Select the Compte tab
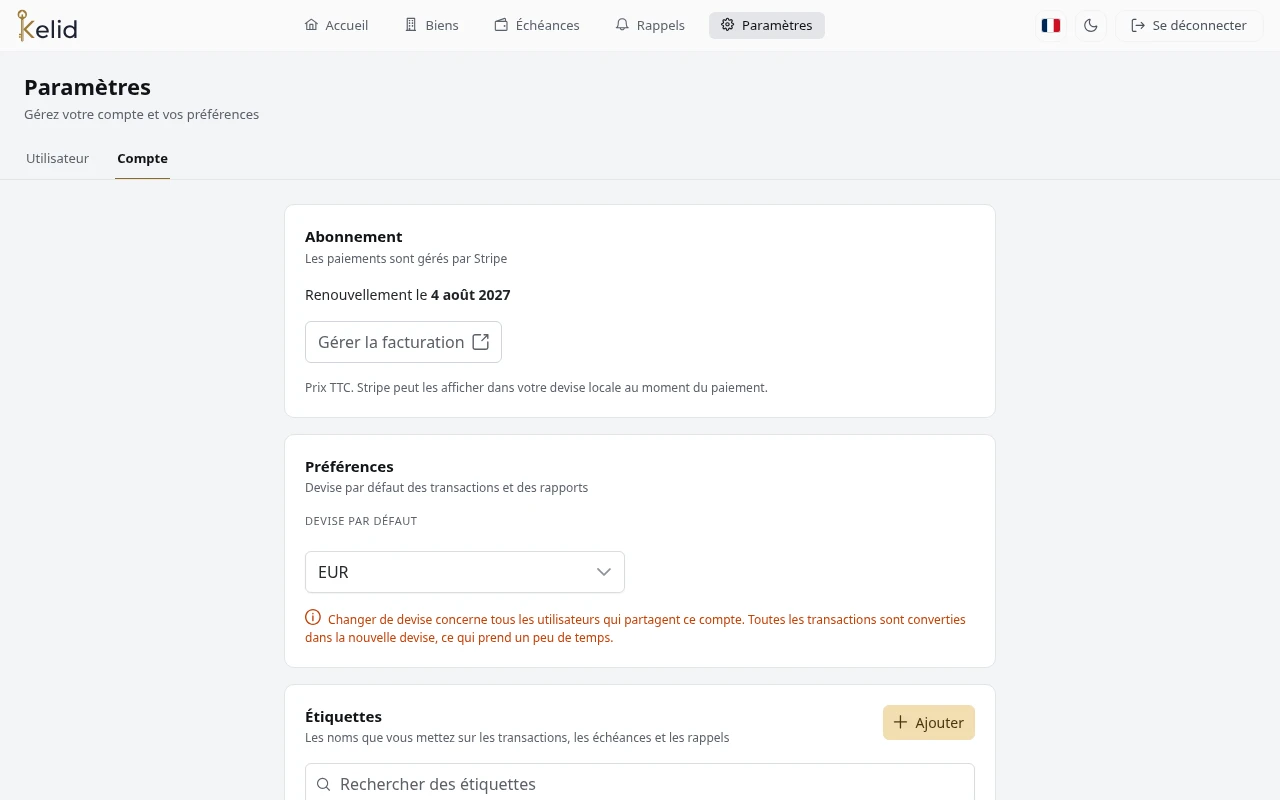Screen dimensions: 1280x800 point(142,158)
